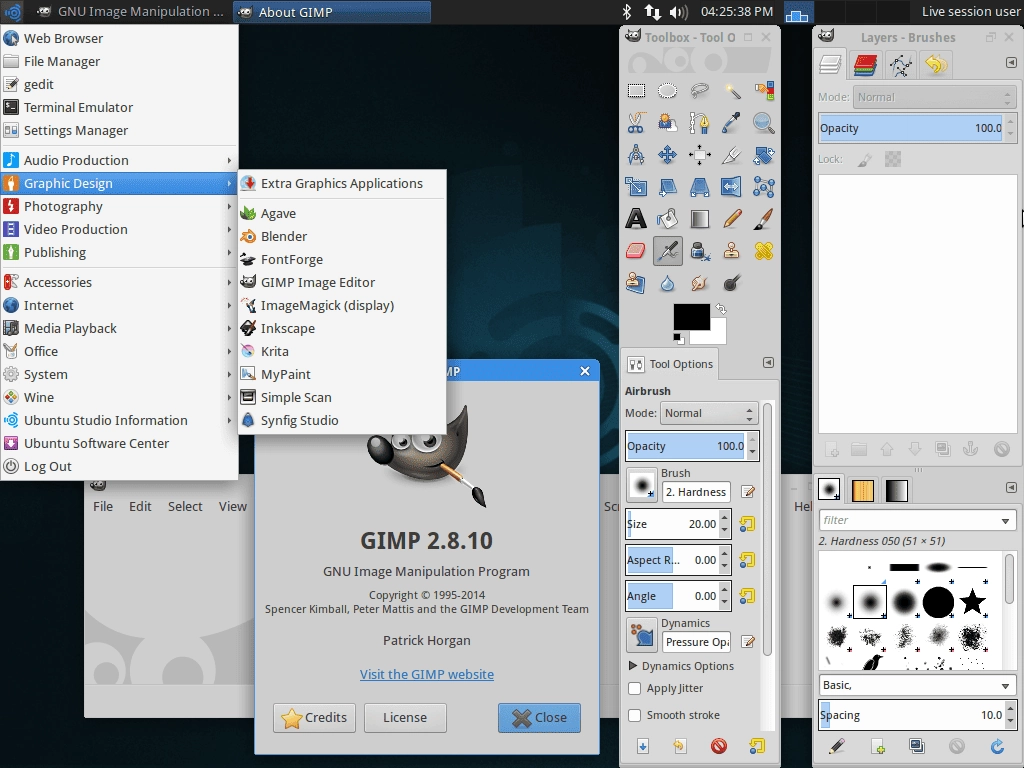Choose the Smudge tool
1024x768 pixels.
pos(699,283)
